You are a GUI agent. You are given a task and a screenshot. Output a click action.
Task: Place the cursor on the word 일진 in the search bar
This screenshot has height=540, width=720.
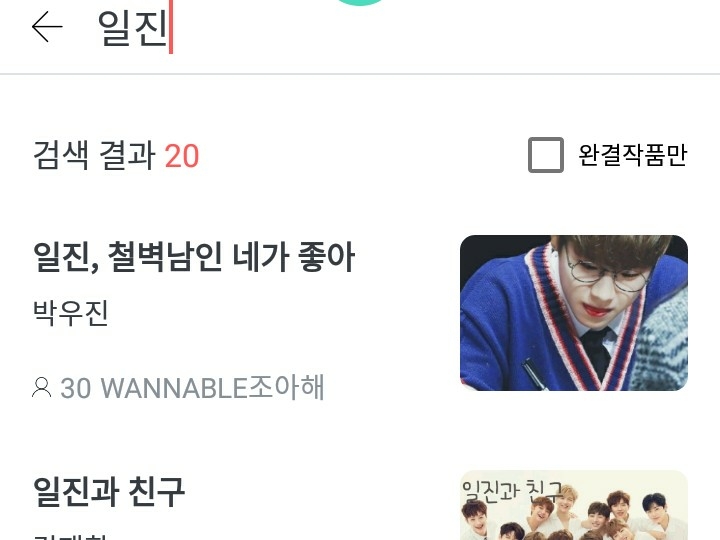coord(132,28)
